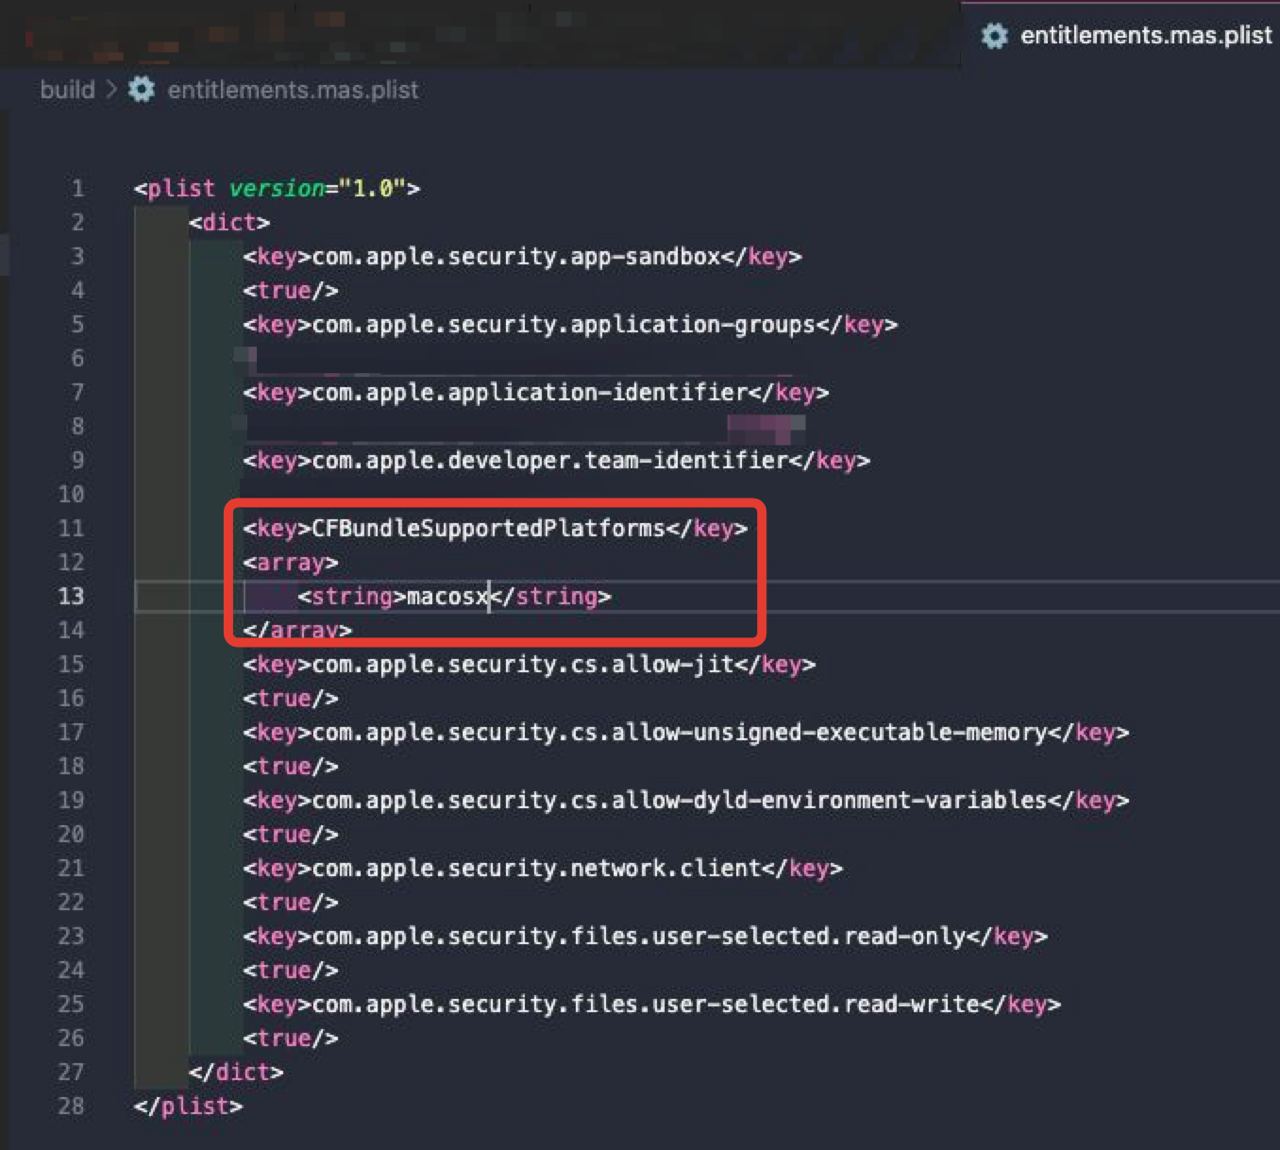Click line number 19 in the gutter
1280x1150 pixels.
click(x=71, y=800)
